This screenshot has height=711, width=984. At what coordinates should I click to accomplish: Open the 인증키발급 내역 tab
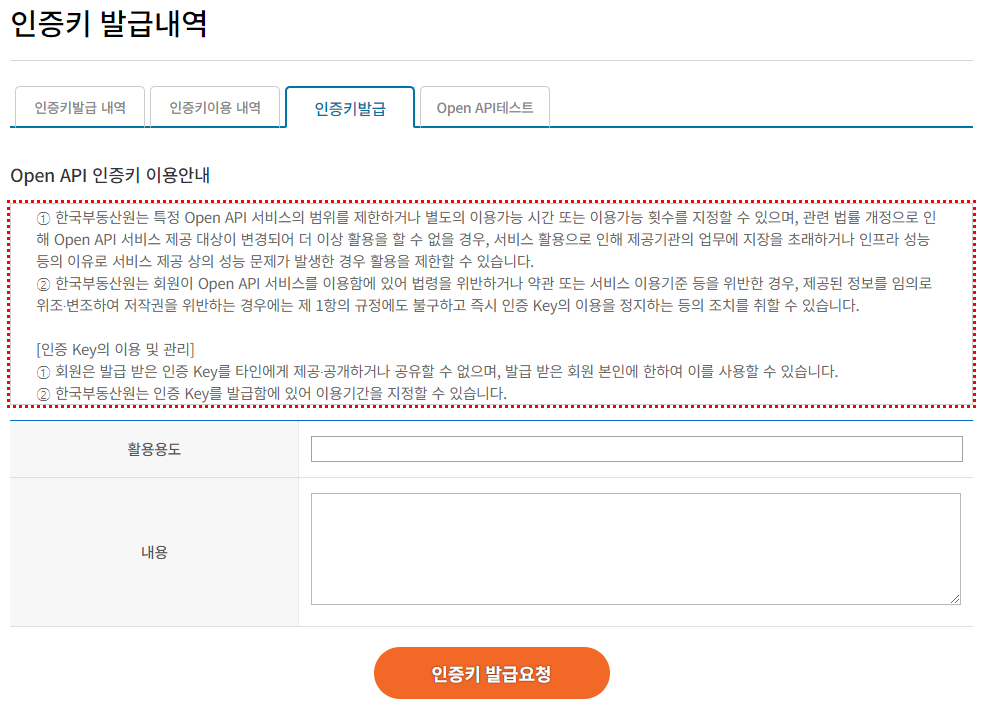80,107
